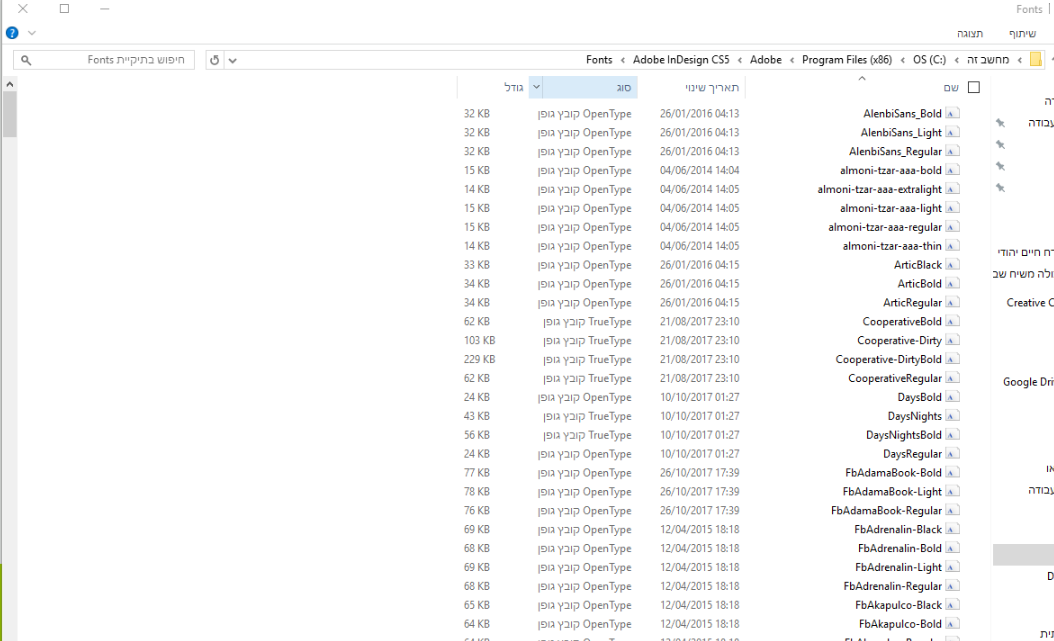Click the font file icon of AlenbiSans_Regular
1054x641 pixels.
pos(952,151)
